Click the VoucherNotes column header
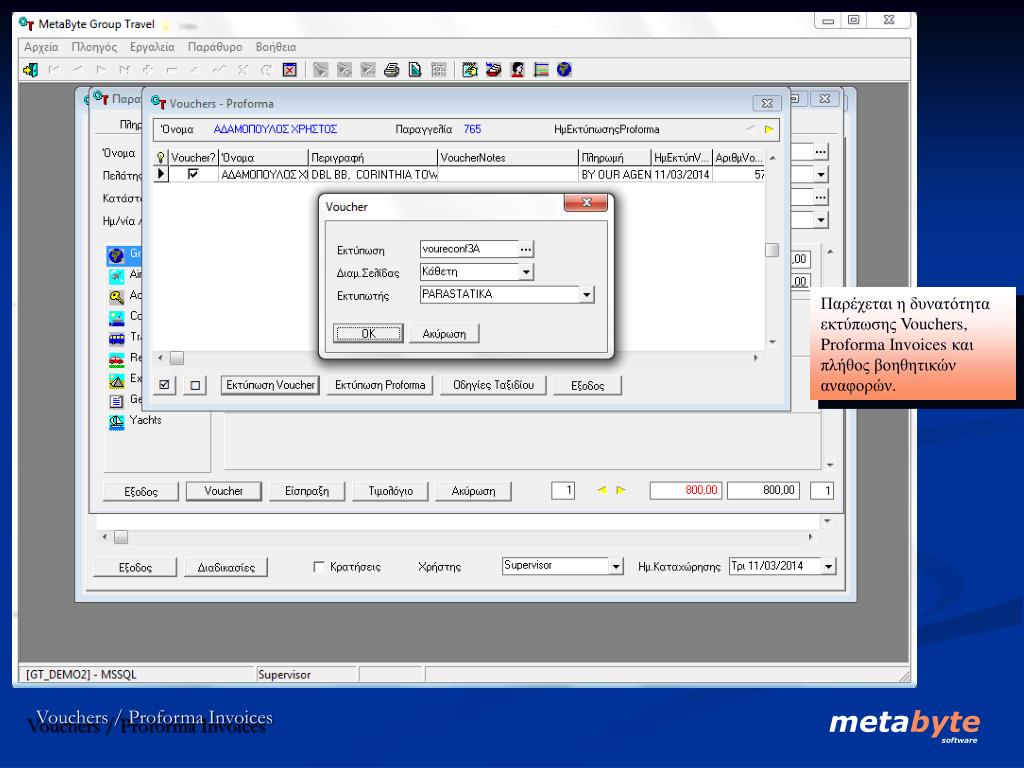1024x768 pixels. pos(507,157)
